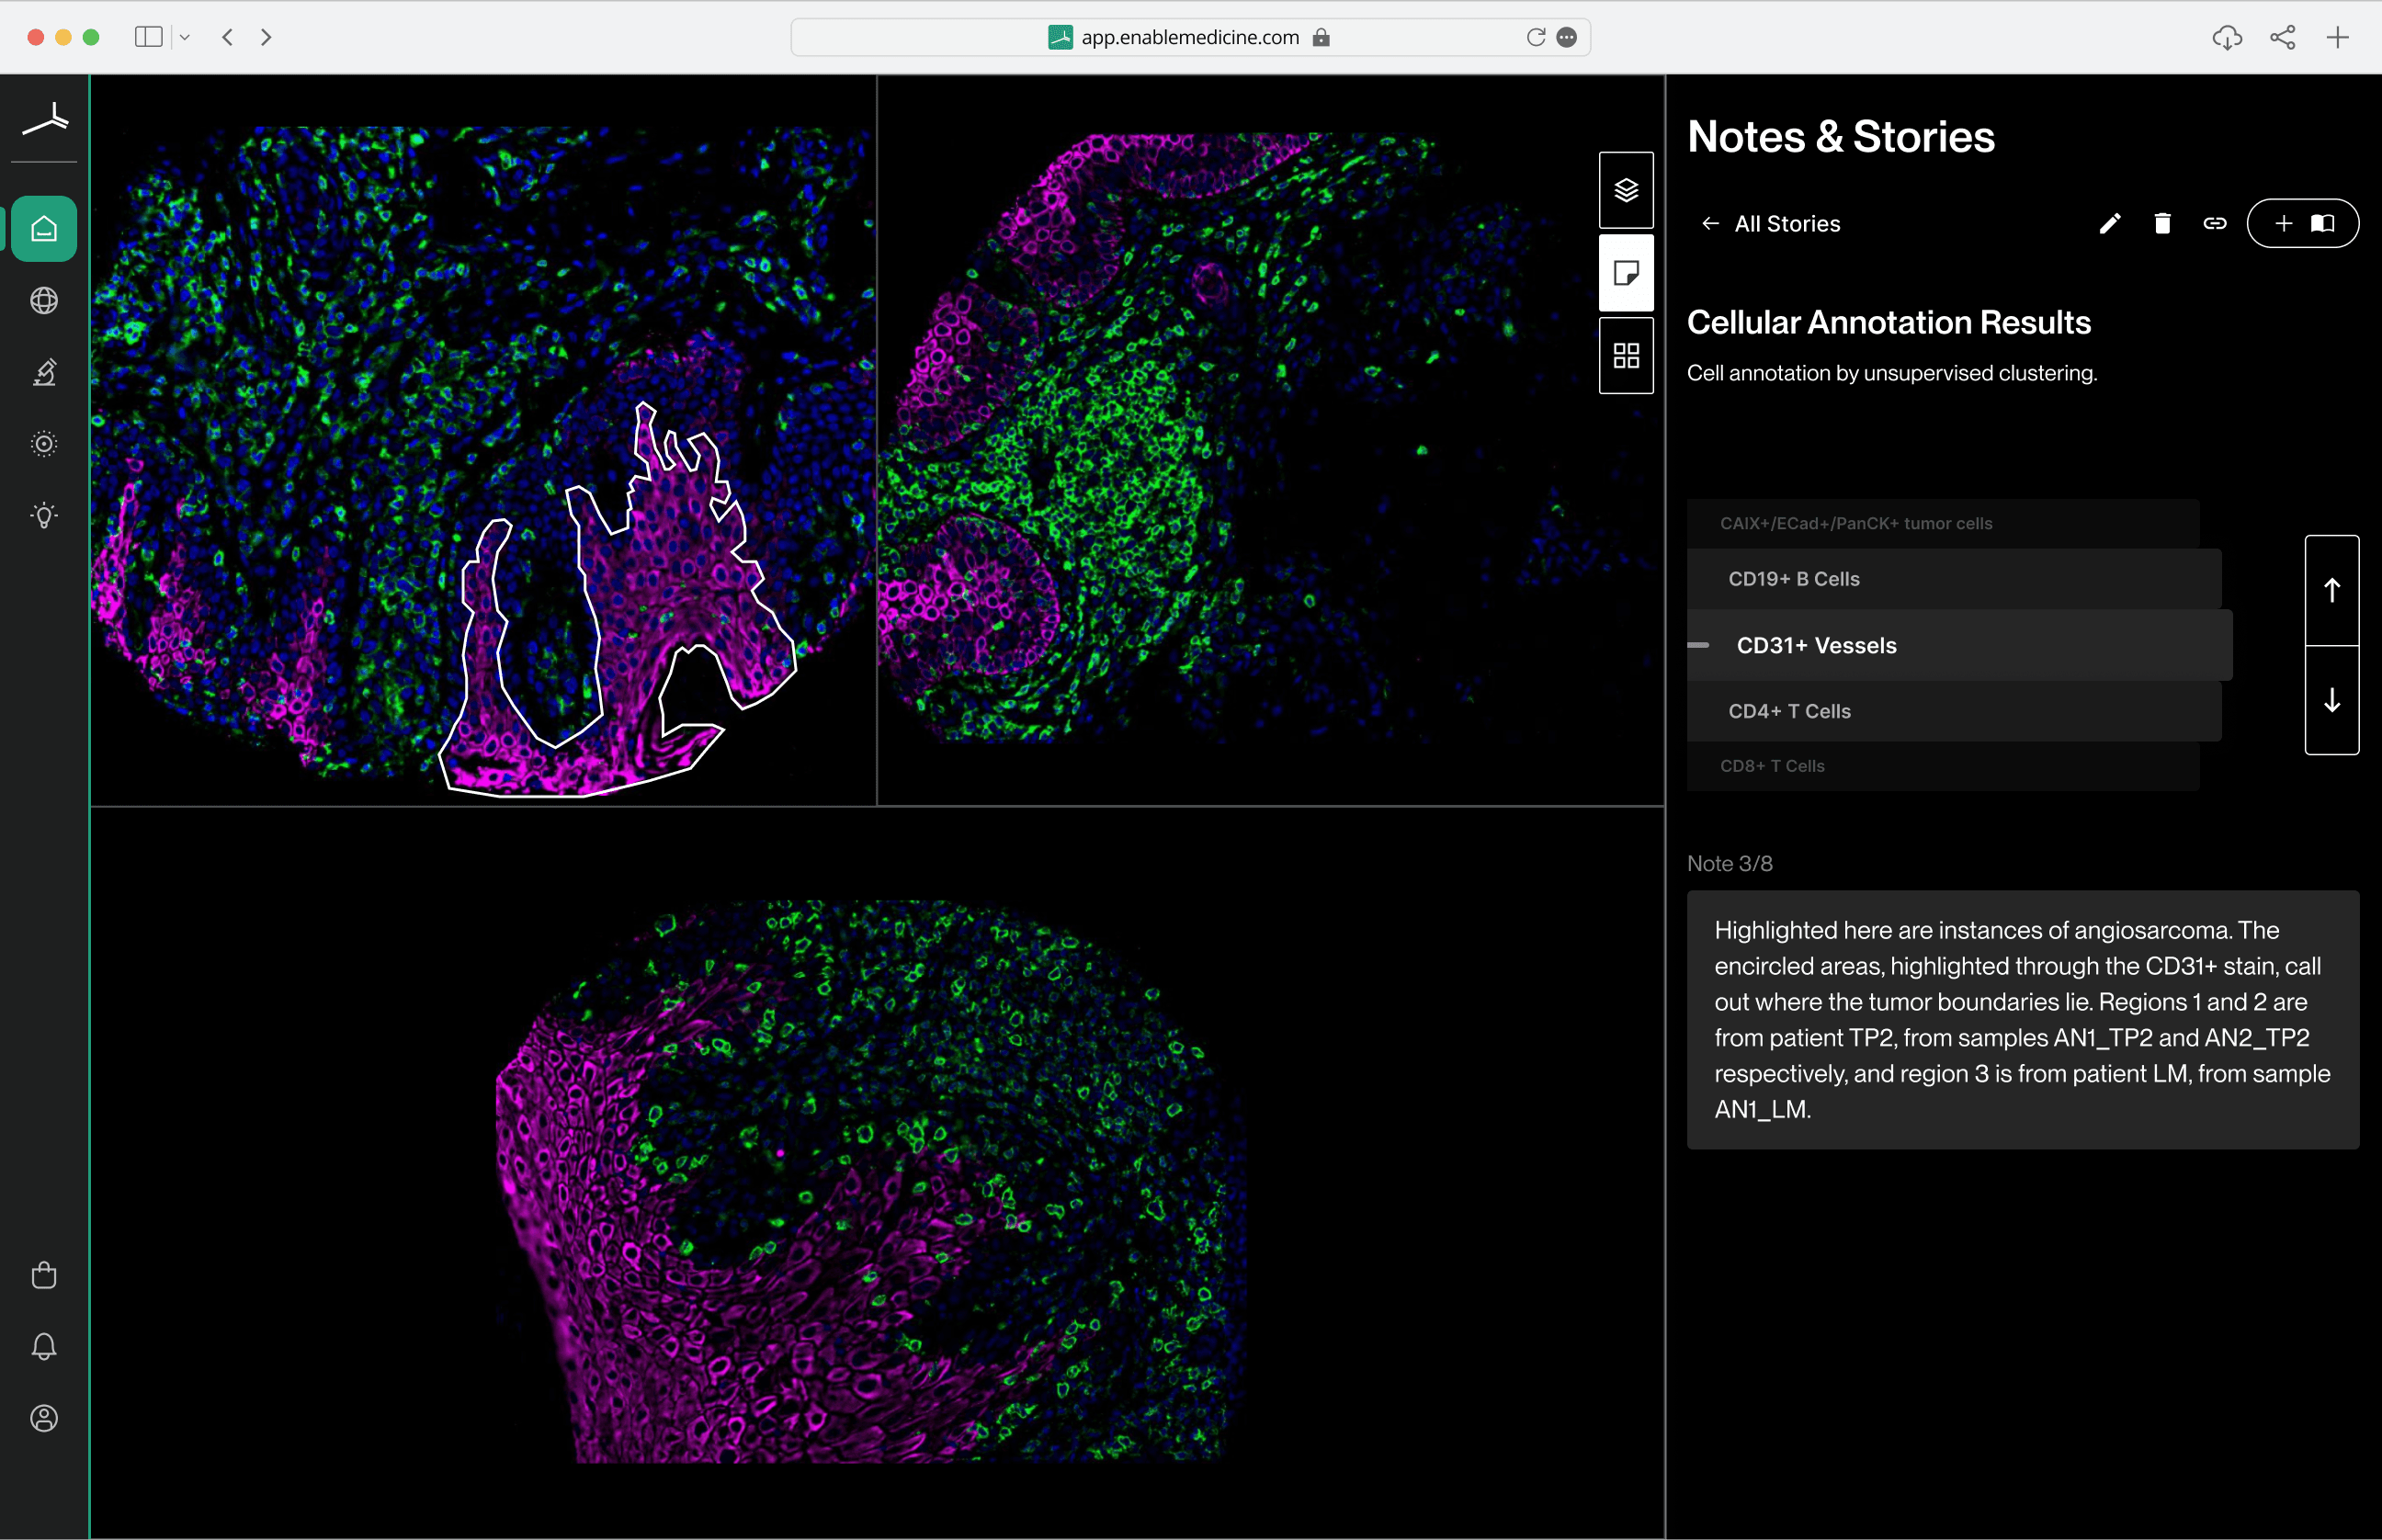The height and width of the screenshot is (1540, 2382).
Task: Click the Enable Medicine logo
Action: [x=45, y=119]
